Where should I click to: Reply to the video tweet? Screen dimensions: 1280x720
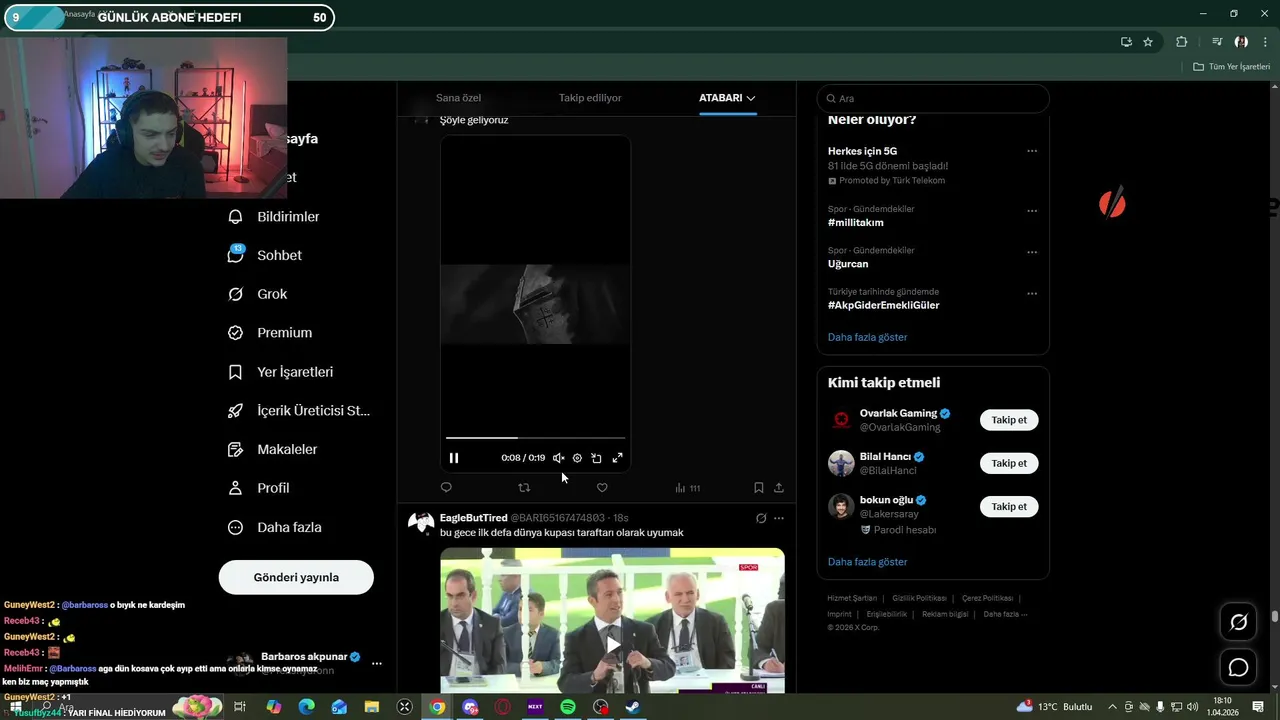pos(446,488)
